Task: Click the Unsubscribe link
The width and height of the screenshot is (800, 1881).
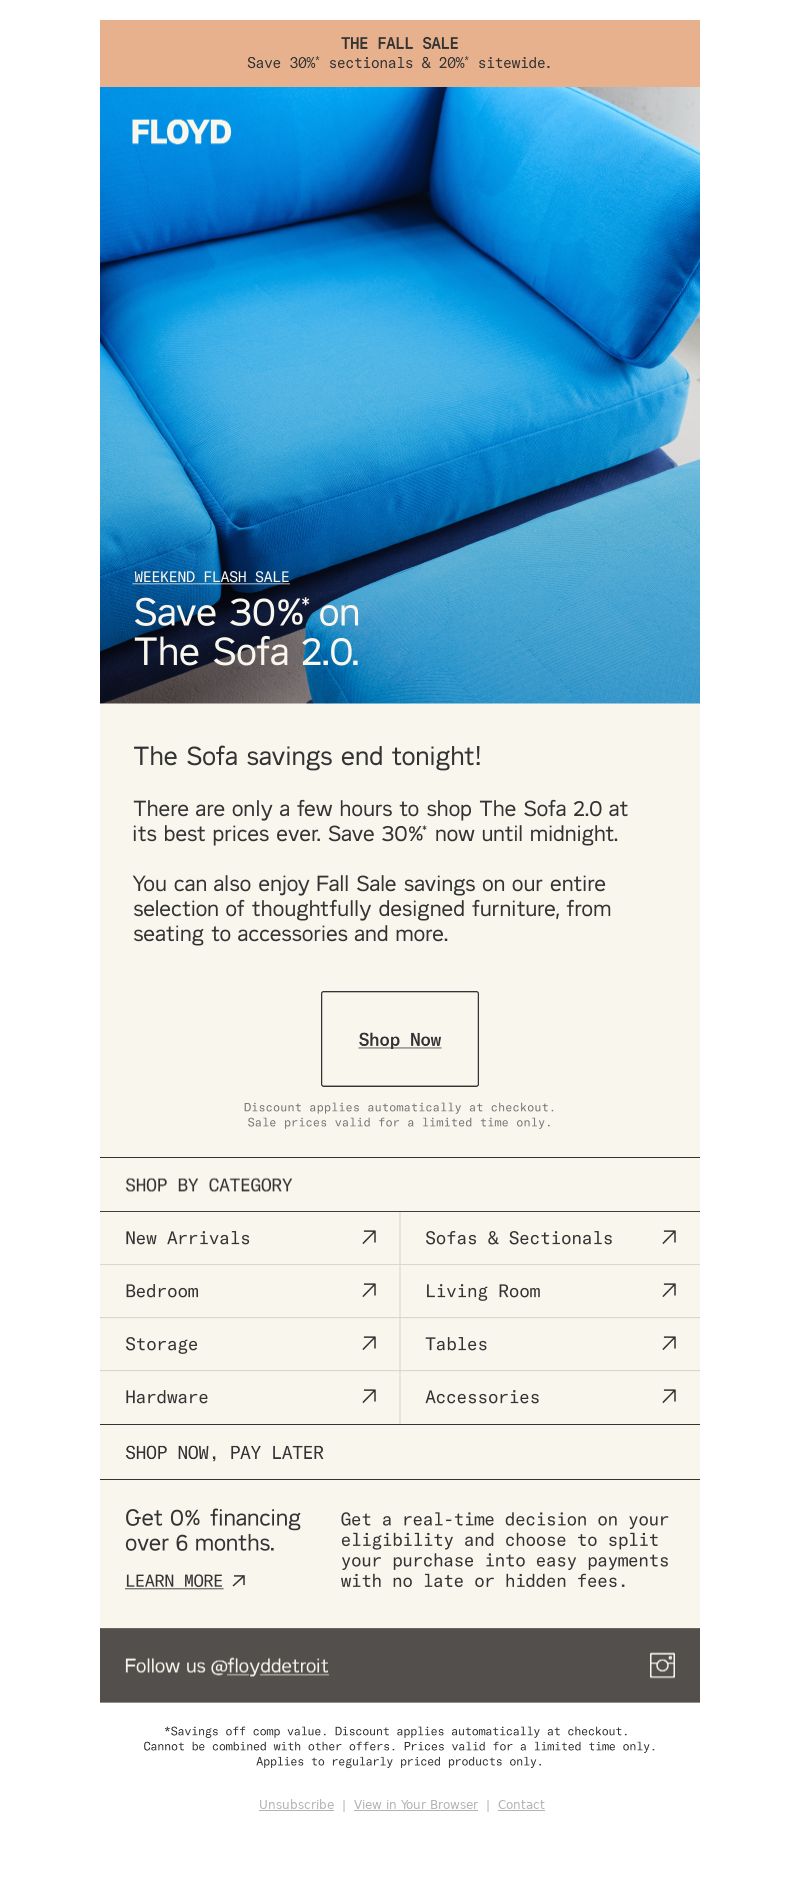Action: click(x=297, y=1805)
